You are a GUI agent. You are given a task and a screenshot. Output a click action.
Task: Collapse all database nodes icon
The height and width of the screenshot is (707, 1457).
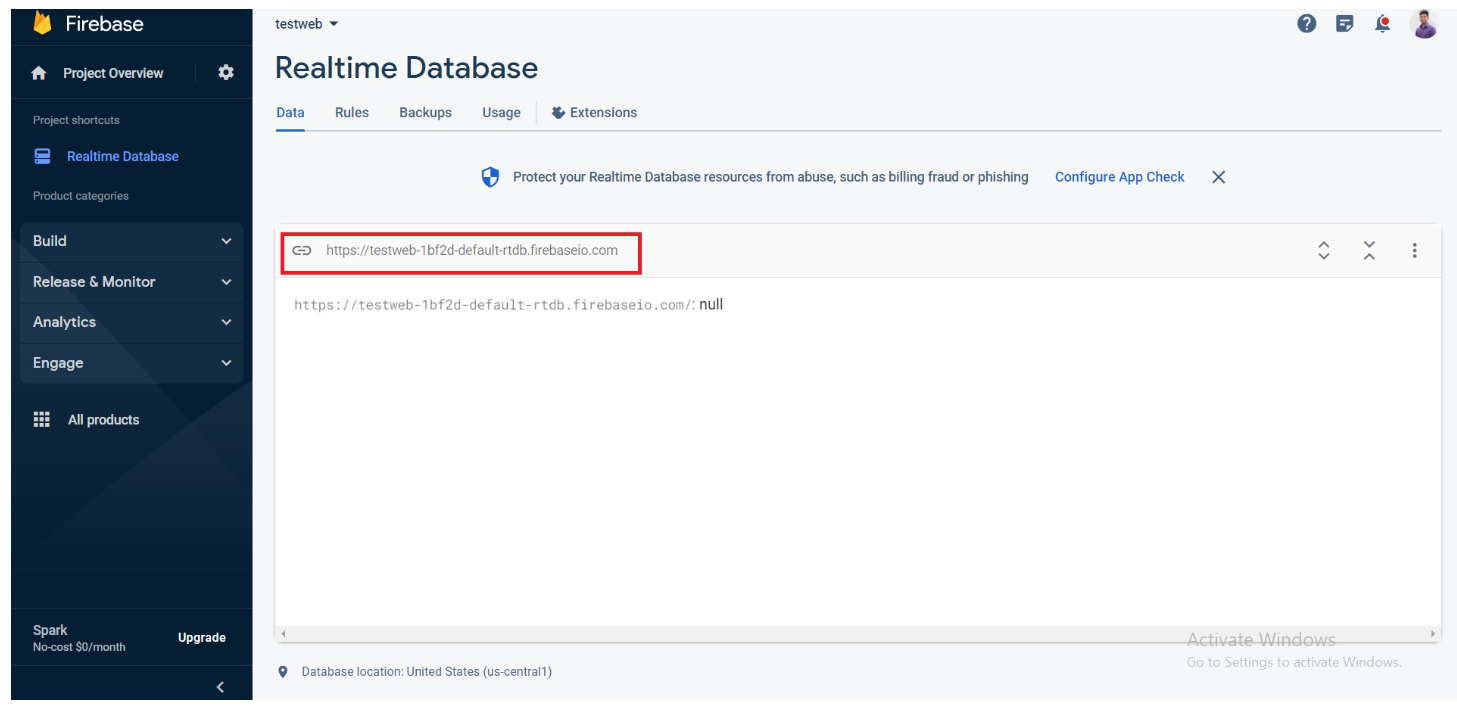click(1369, 250)
